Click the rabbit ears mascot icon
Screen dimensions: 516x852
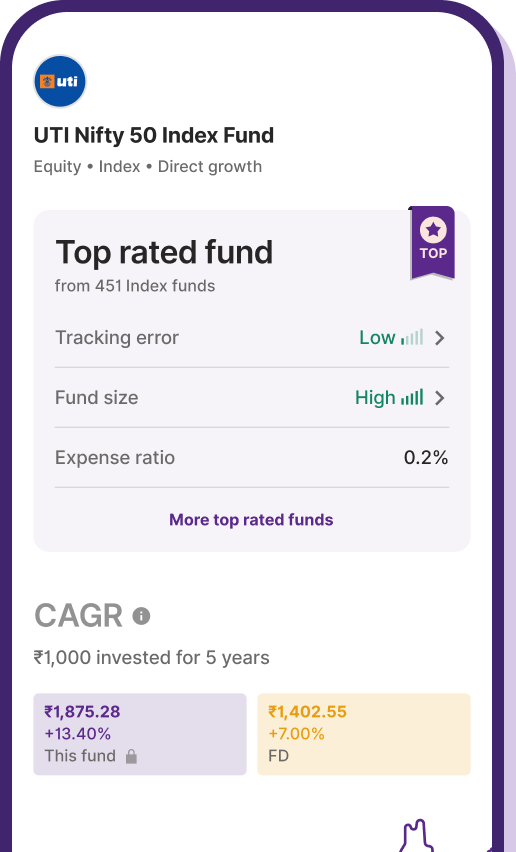click(417, 835)
